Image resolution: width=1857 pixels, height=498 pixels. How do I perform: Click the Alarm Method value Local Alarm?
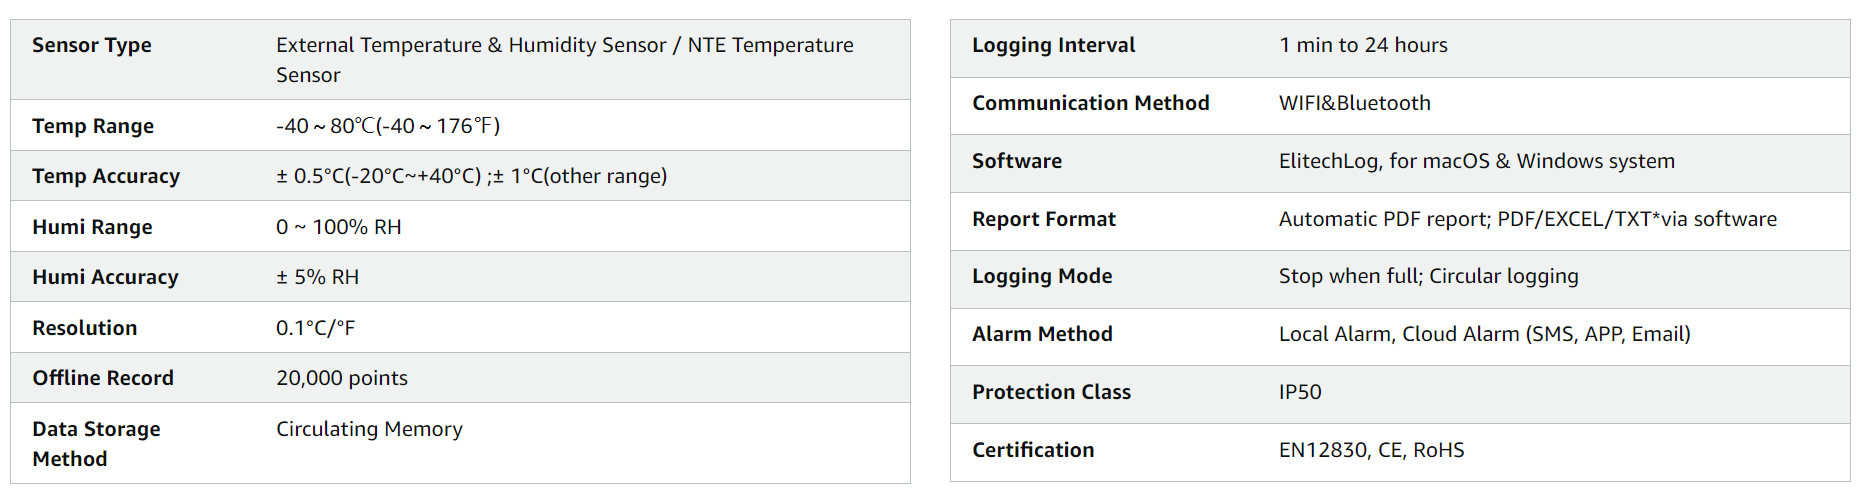coord(1484,334)
